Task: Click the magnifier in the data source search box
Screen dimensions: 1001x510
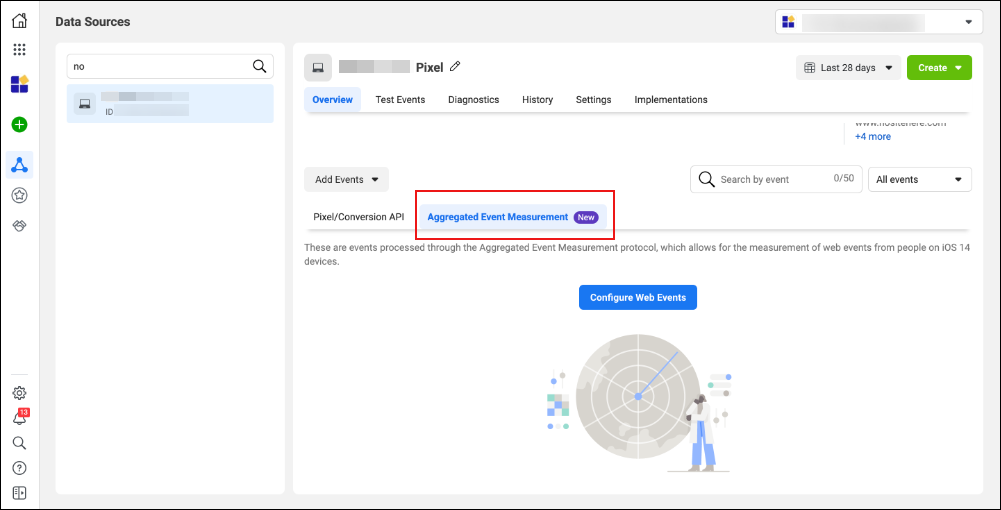Action: tap(259, 66)
